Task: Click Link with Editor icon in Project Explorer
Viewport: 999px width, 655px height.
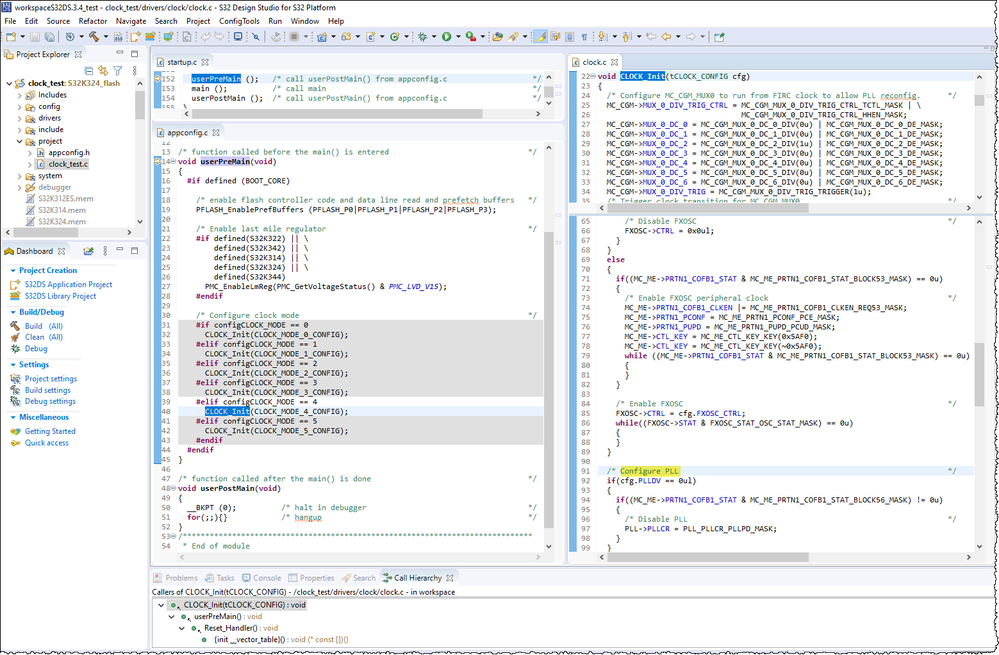Action: pos(102,71)
